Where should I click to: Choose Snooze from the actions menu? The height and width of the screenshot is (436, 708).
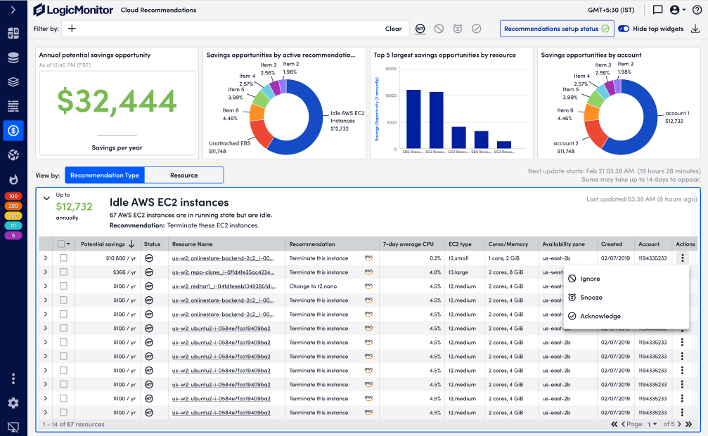590,297
